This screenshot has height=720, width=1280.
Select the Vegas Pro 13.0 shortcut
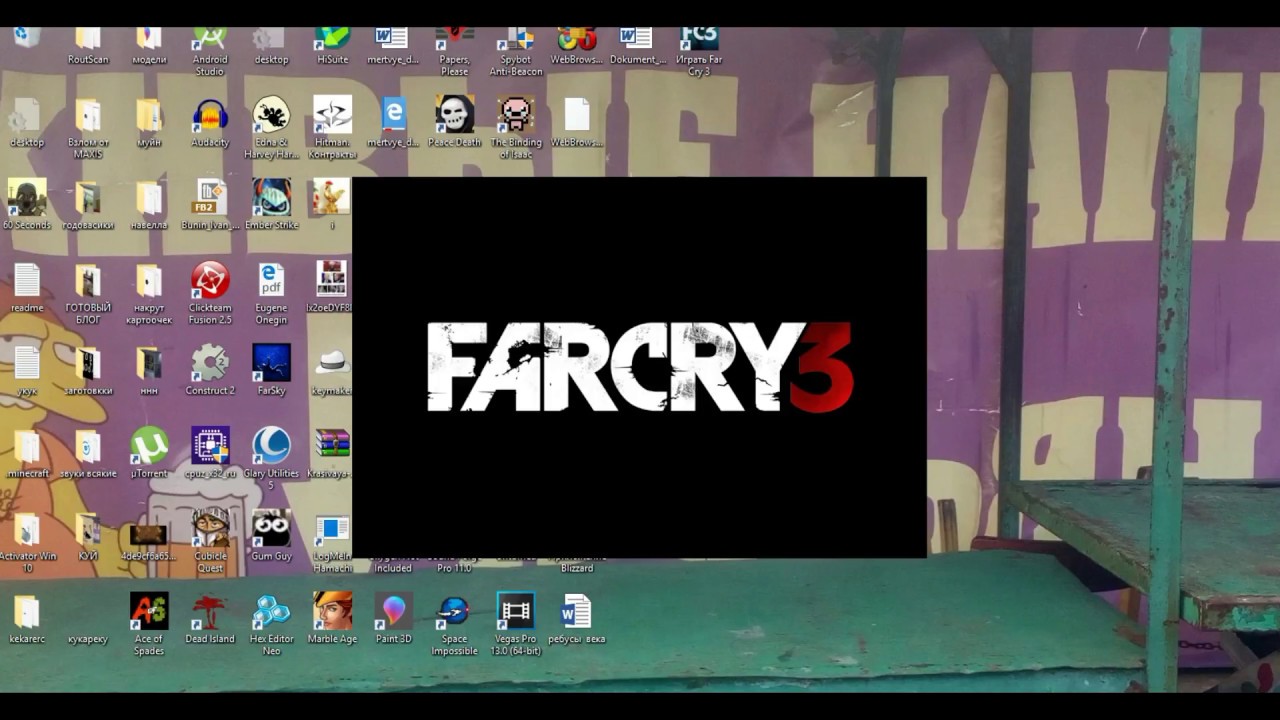(x=516, y=625)
